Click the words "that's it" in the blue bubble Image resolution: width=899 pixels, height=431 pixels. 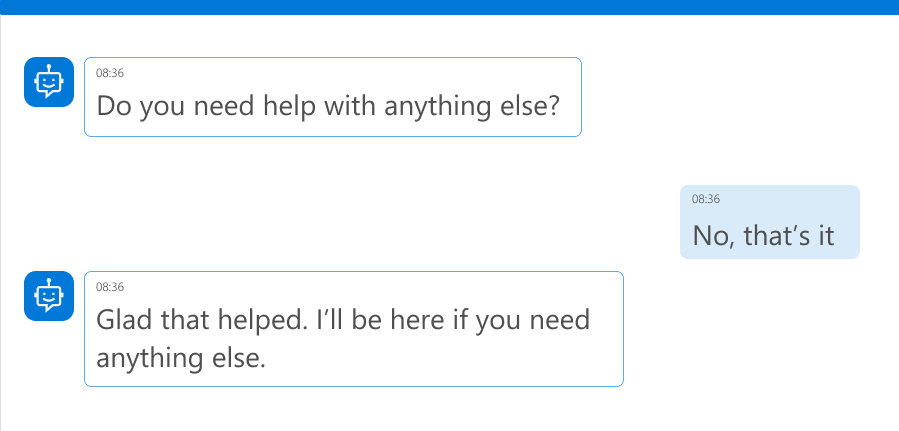pyautogui.click(x=790, y=237)
